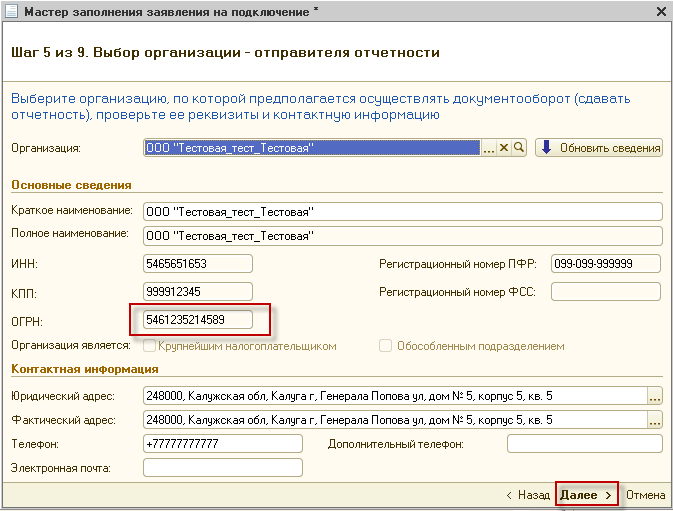Click the ellipsis button in Организация field

point(489,148)
